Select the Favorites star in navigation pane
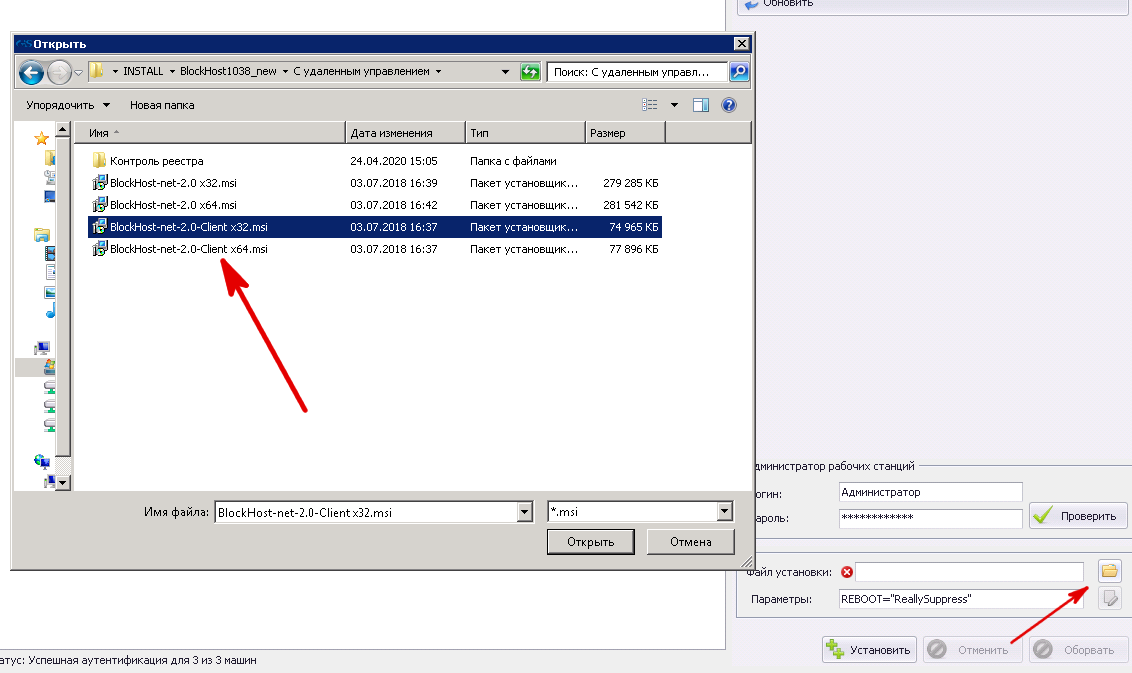 [42, 138]
